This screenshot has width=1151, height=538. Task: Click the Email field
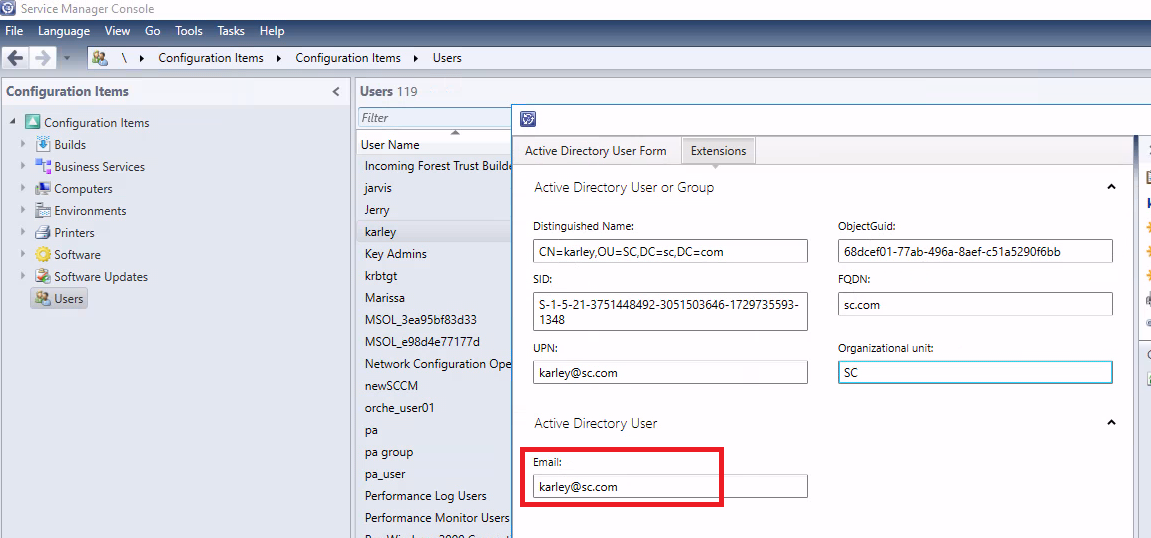click(670, 486)
